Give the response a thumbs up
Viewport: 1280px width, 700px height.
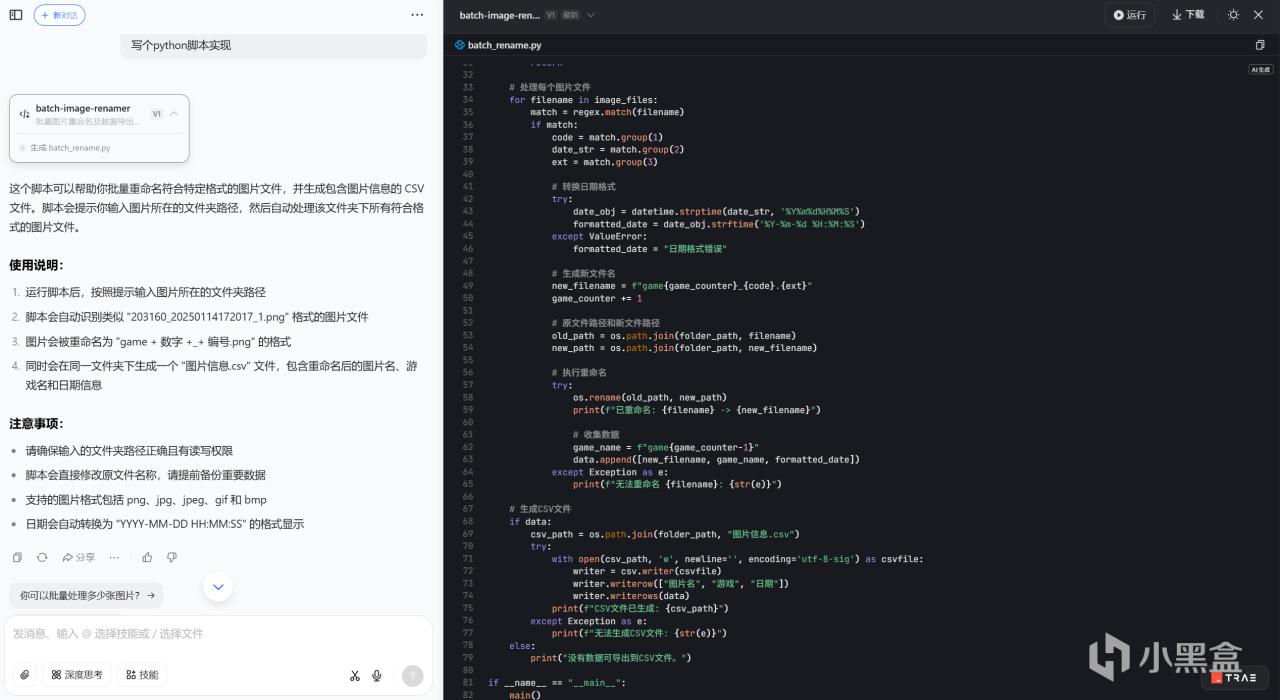pyautogui.click(x=147, y=557)
